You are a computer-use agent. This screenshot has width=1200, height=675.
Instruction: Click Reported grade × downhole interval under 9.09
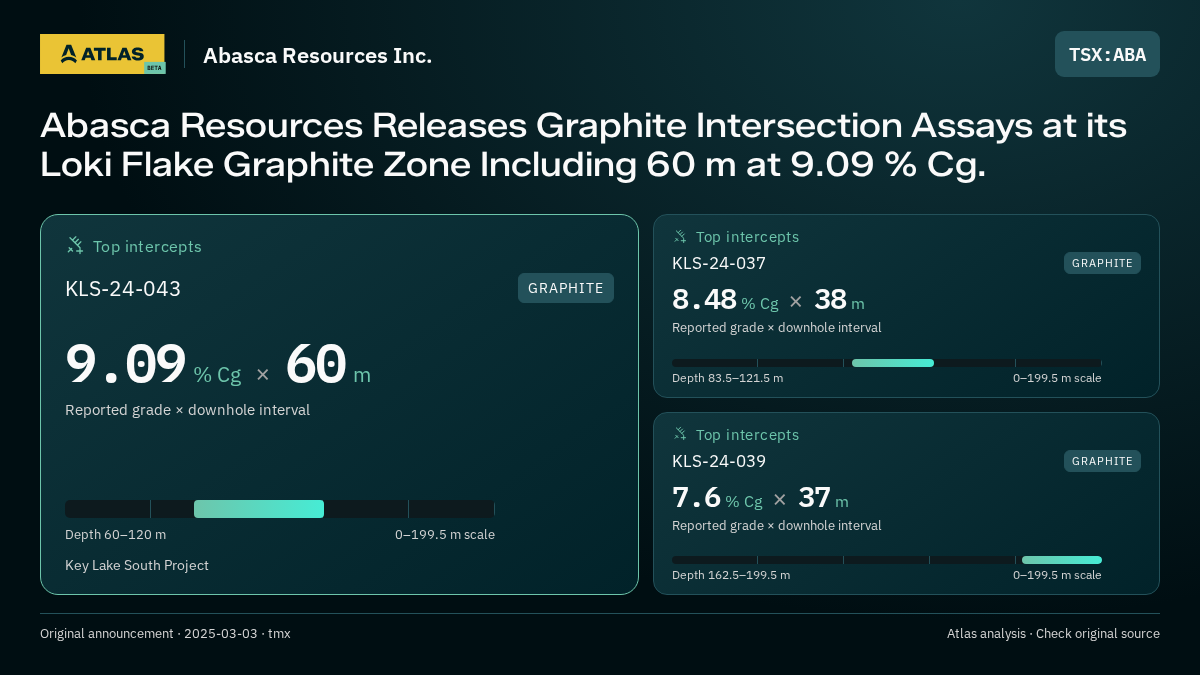[188, 410]
